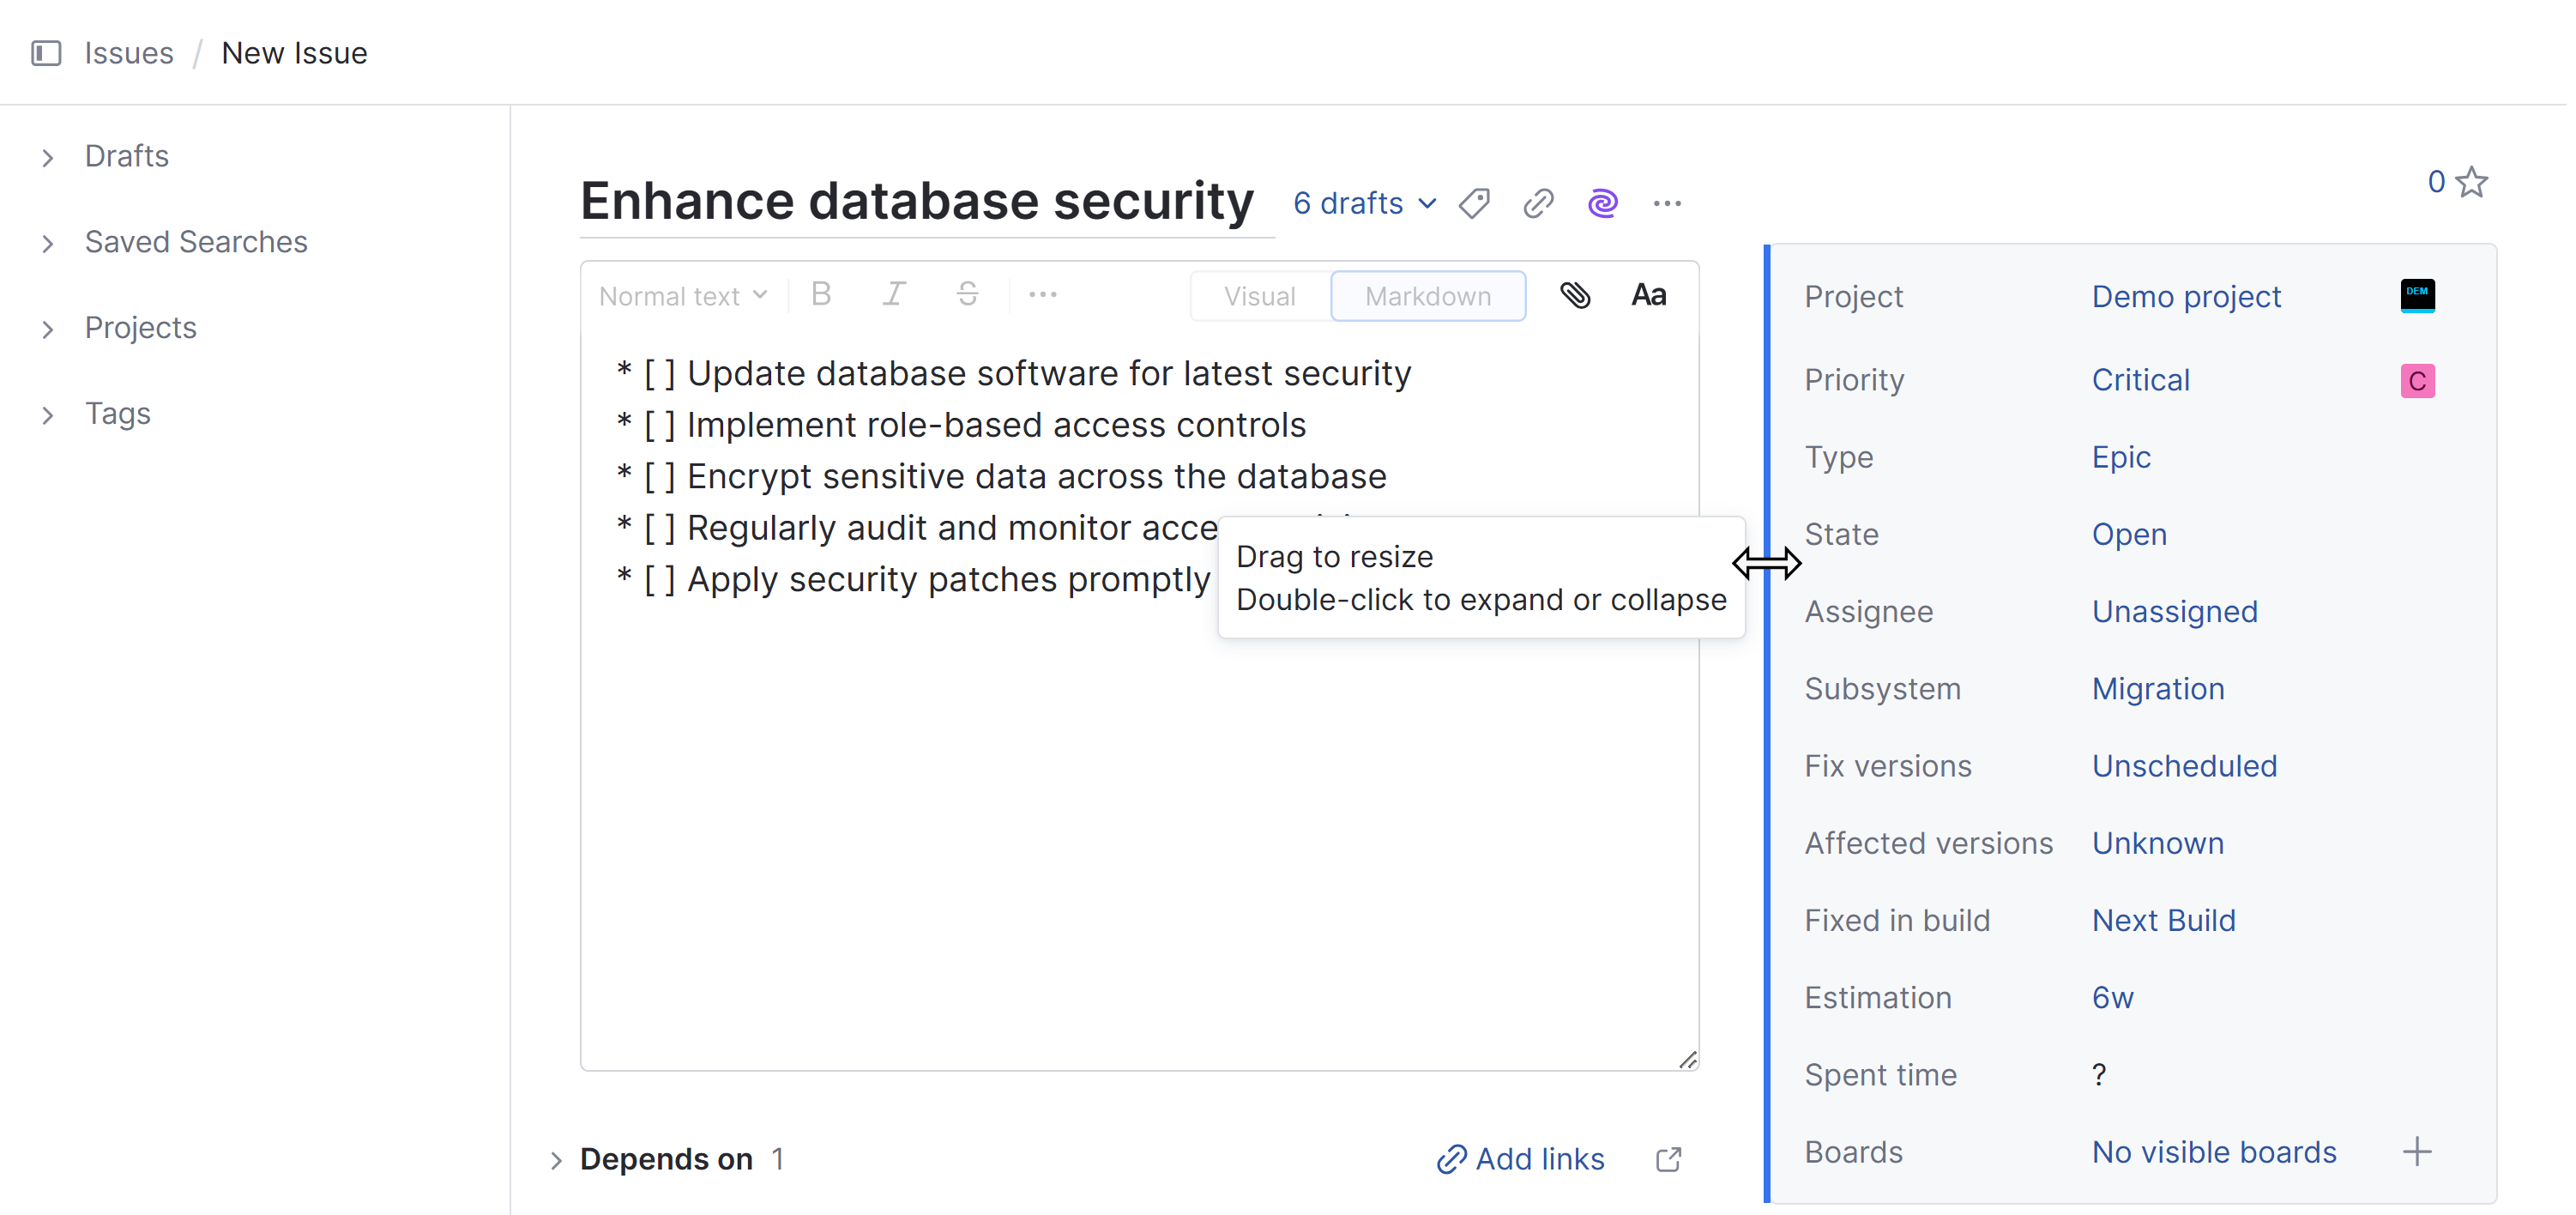Viewport: 2576px width, 1215px height.
Task: Open the three-dots menu next to title
Action: pyautogui.click(x=1667, y=204)
